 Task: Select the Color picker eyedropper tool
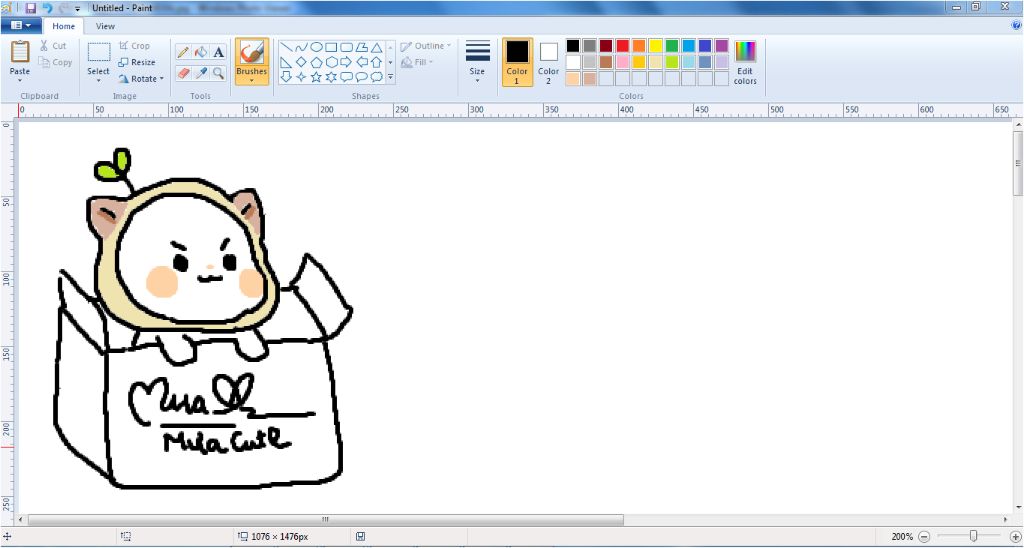(x=201, y=73)
